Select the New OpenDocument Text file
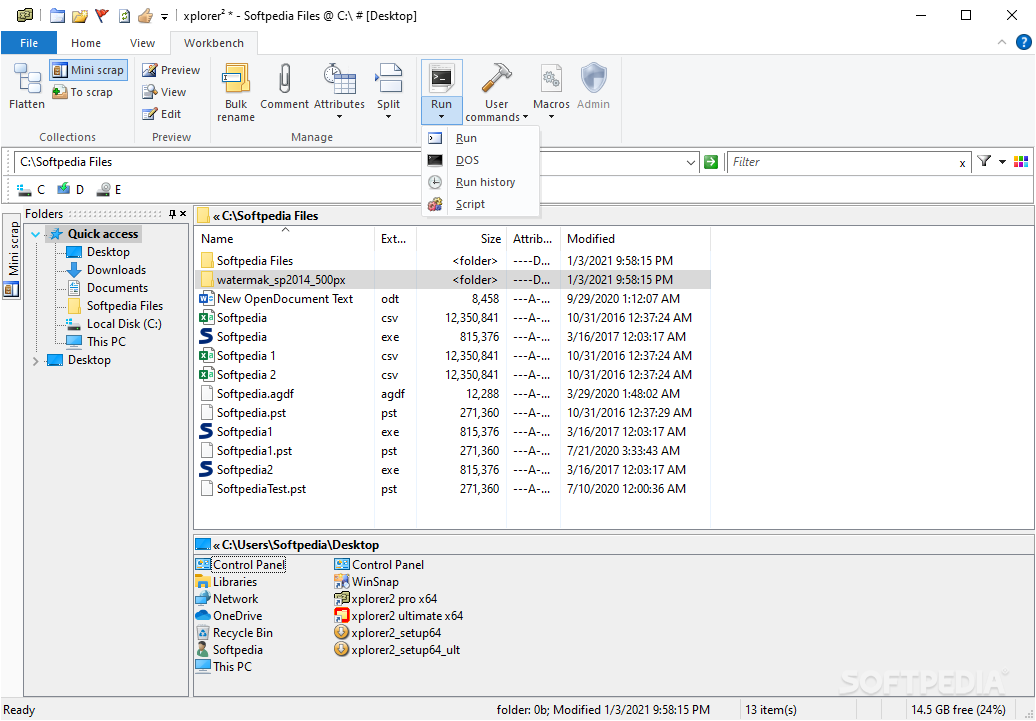The height and width of the screenshot is (721, 1036). [285, 299]
